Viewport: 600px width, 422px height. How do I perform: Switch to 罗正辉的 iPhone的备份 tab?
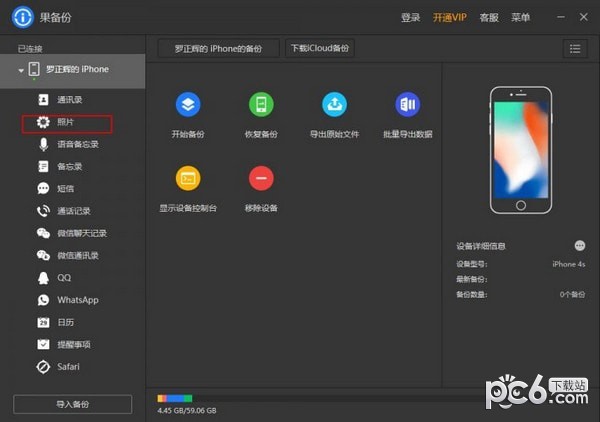coord(218,48)
